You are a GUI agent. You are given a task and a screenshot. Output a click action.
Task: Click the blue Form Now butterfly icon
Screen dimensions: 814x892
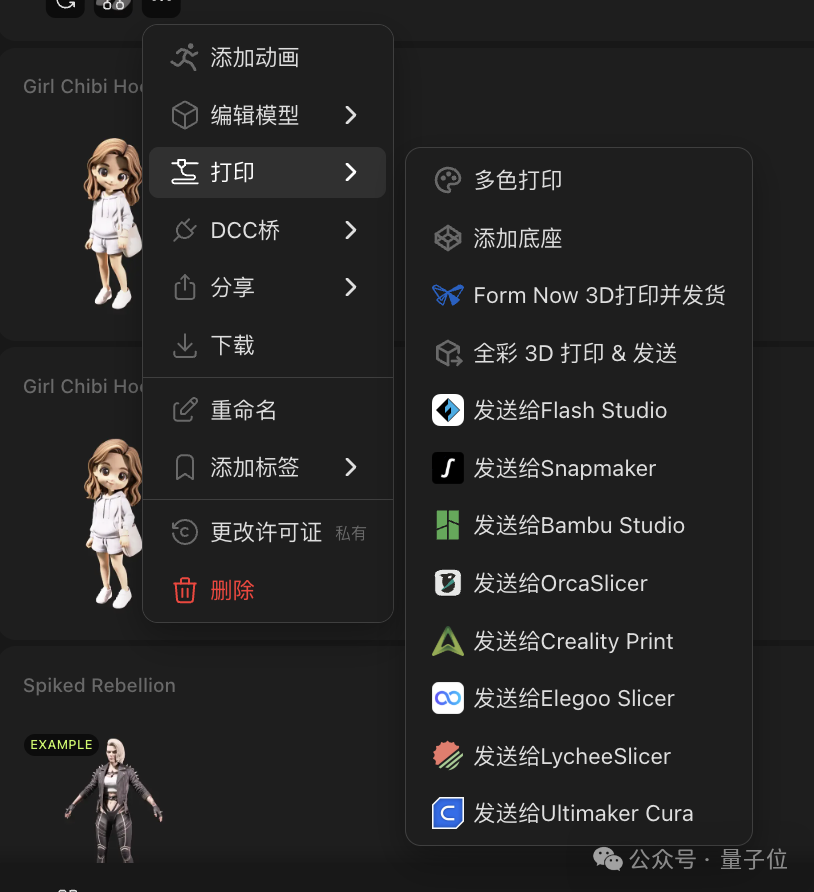coord(448,295)
